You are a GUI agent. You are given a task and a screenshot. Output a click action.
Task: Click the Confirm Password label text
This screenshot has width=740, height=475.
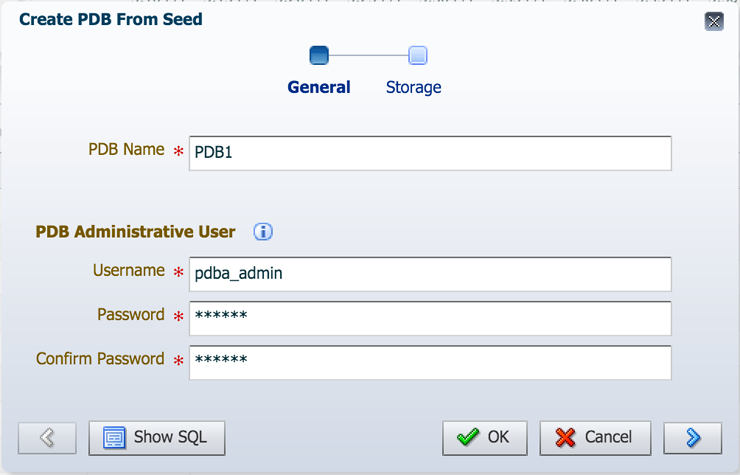pos(100,358)
